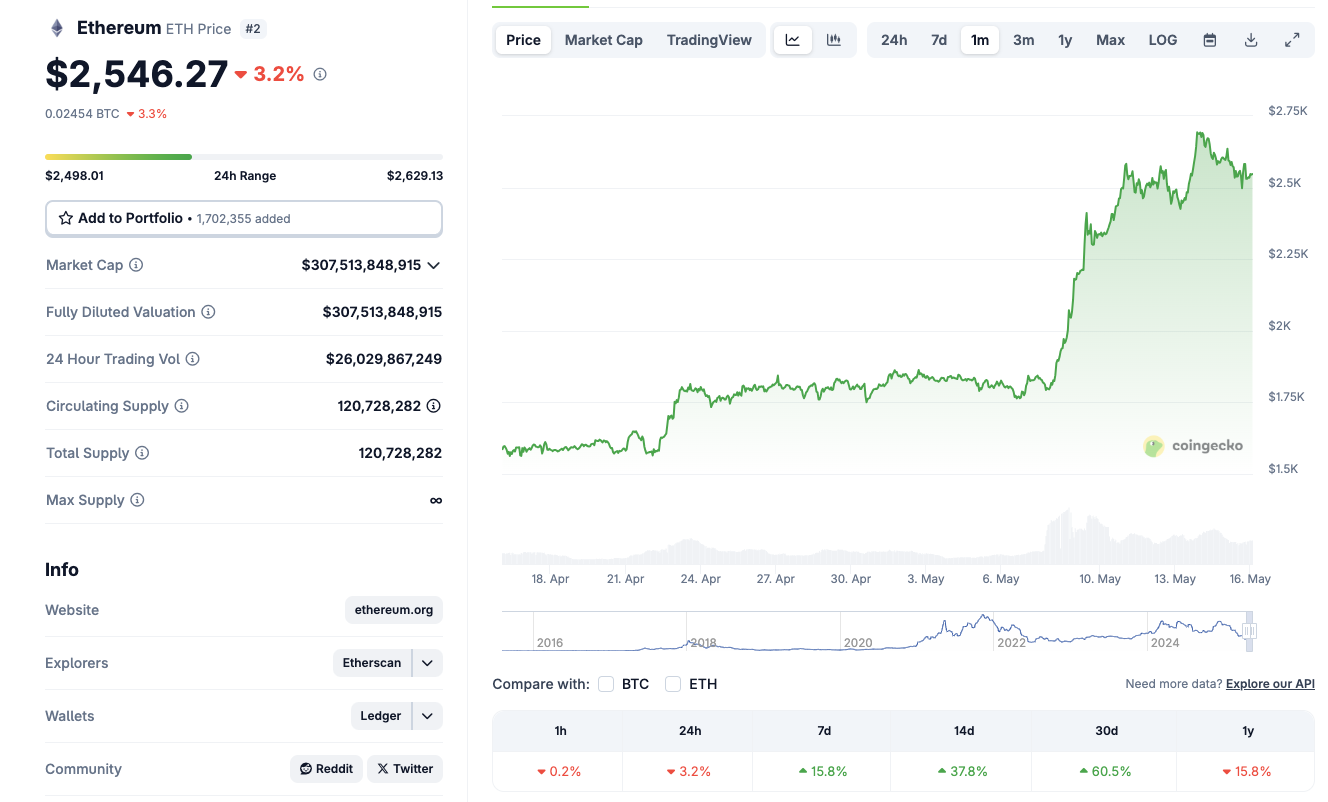Click the 24h low value $2,498.01
The height and width of the screenshot is (802, 1328).
(74, 176)
